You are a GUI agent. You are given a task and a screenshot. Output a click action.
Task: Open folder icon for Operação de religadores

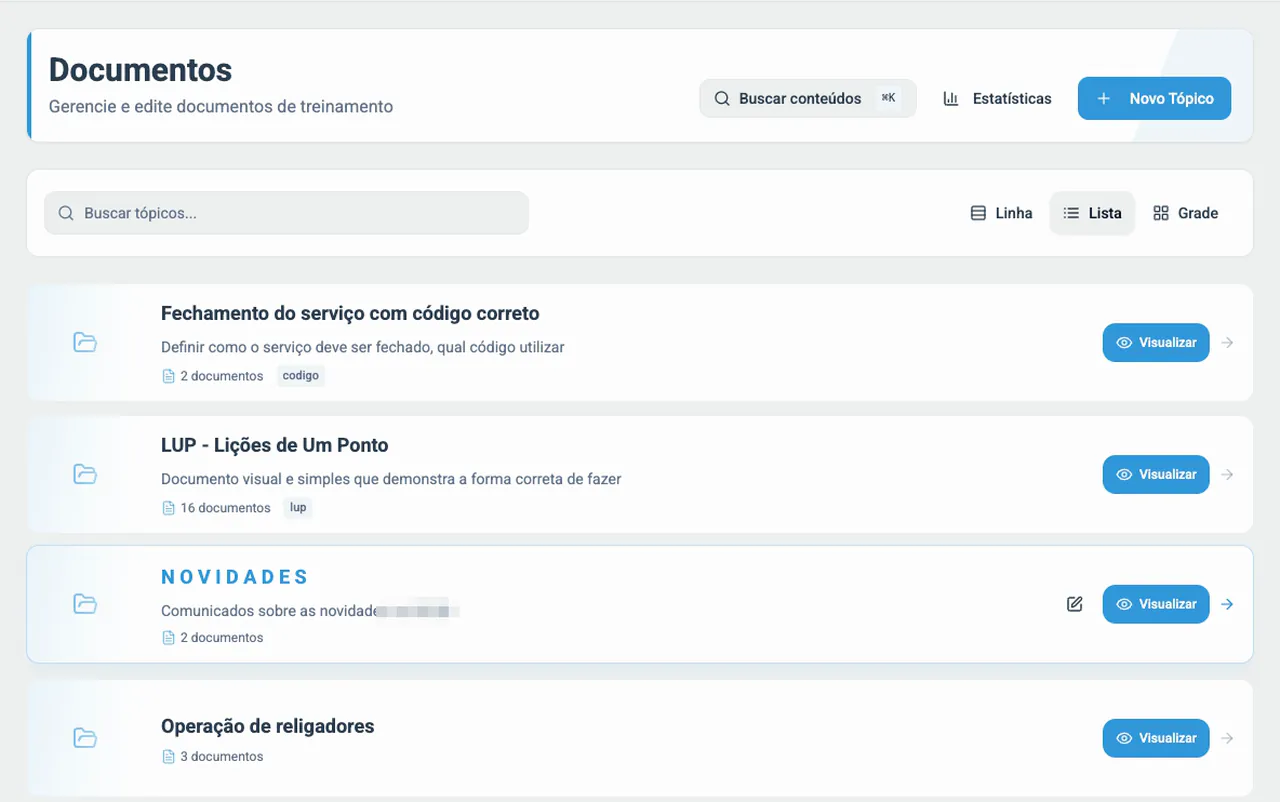point(85,738)
